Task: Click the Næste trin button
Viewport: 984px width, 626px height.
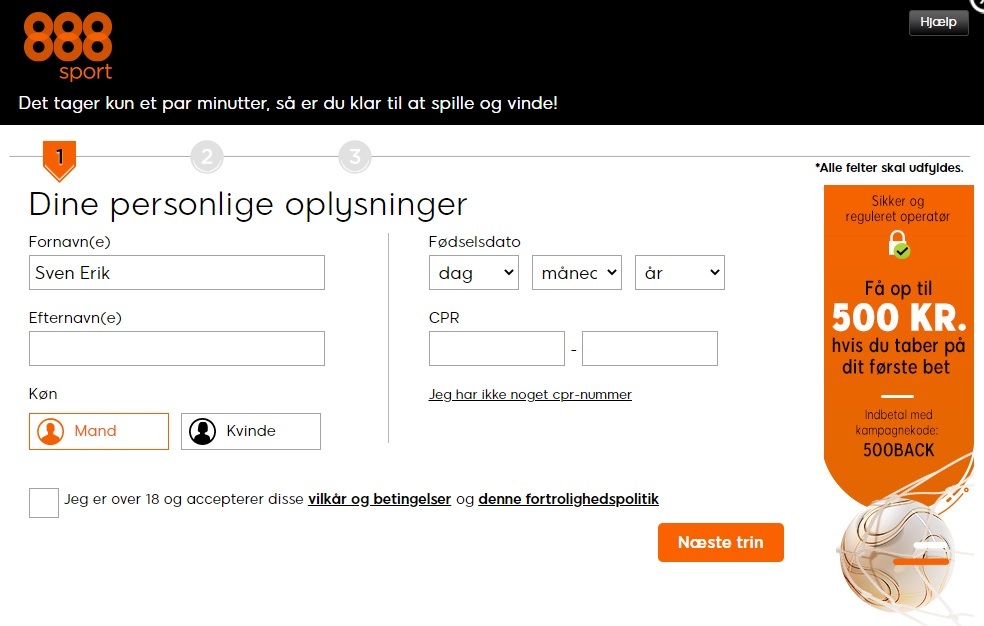Action: coord(720,542)
